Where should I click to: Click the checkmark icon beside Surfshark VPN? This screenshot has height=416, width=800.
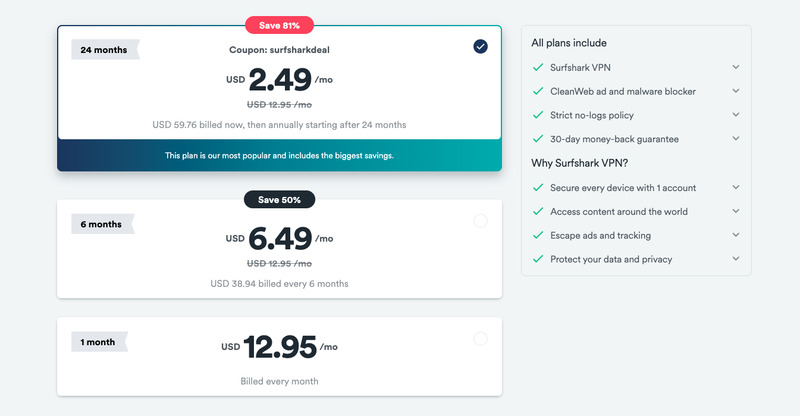pos(538,67)
